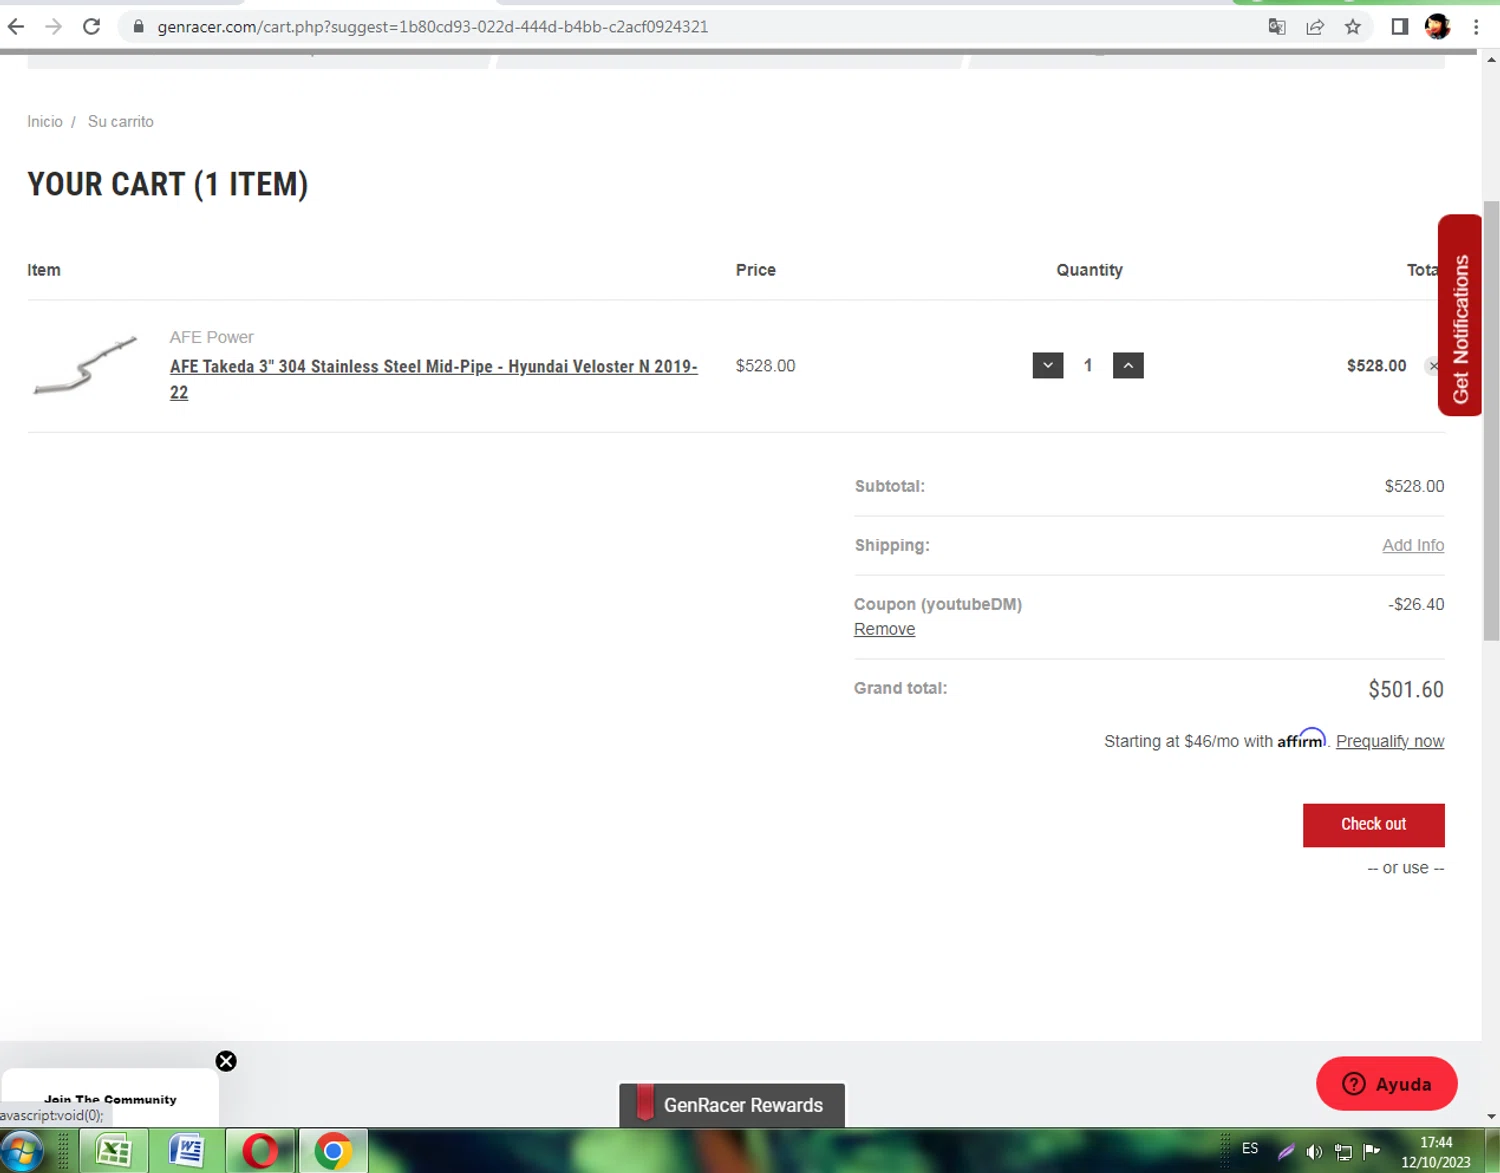Image resolution: width=1500 pixels, height=1173 pixels.
Task: Open the Windows Start menu
Action: 22,1151
